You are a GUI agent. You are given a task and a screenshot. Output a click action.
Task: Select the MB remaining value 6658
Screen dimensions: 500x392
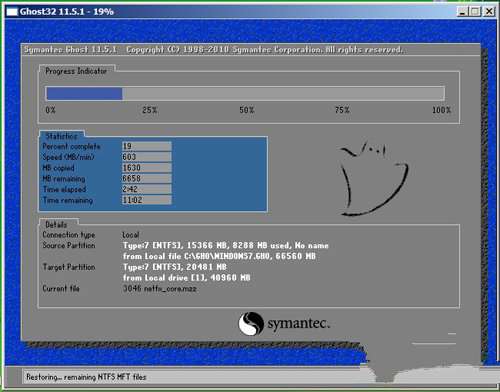click(147, 178)
